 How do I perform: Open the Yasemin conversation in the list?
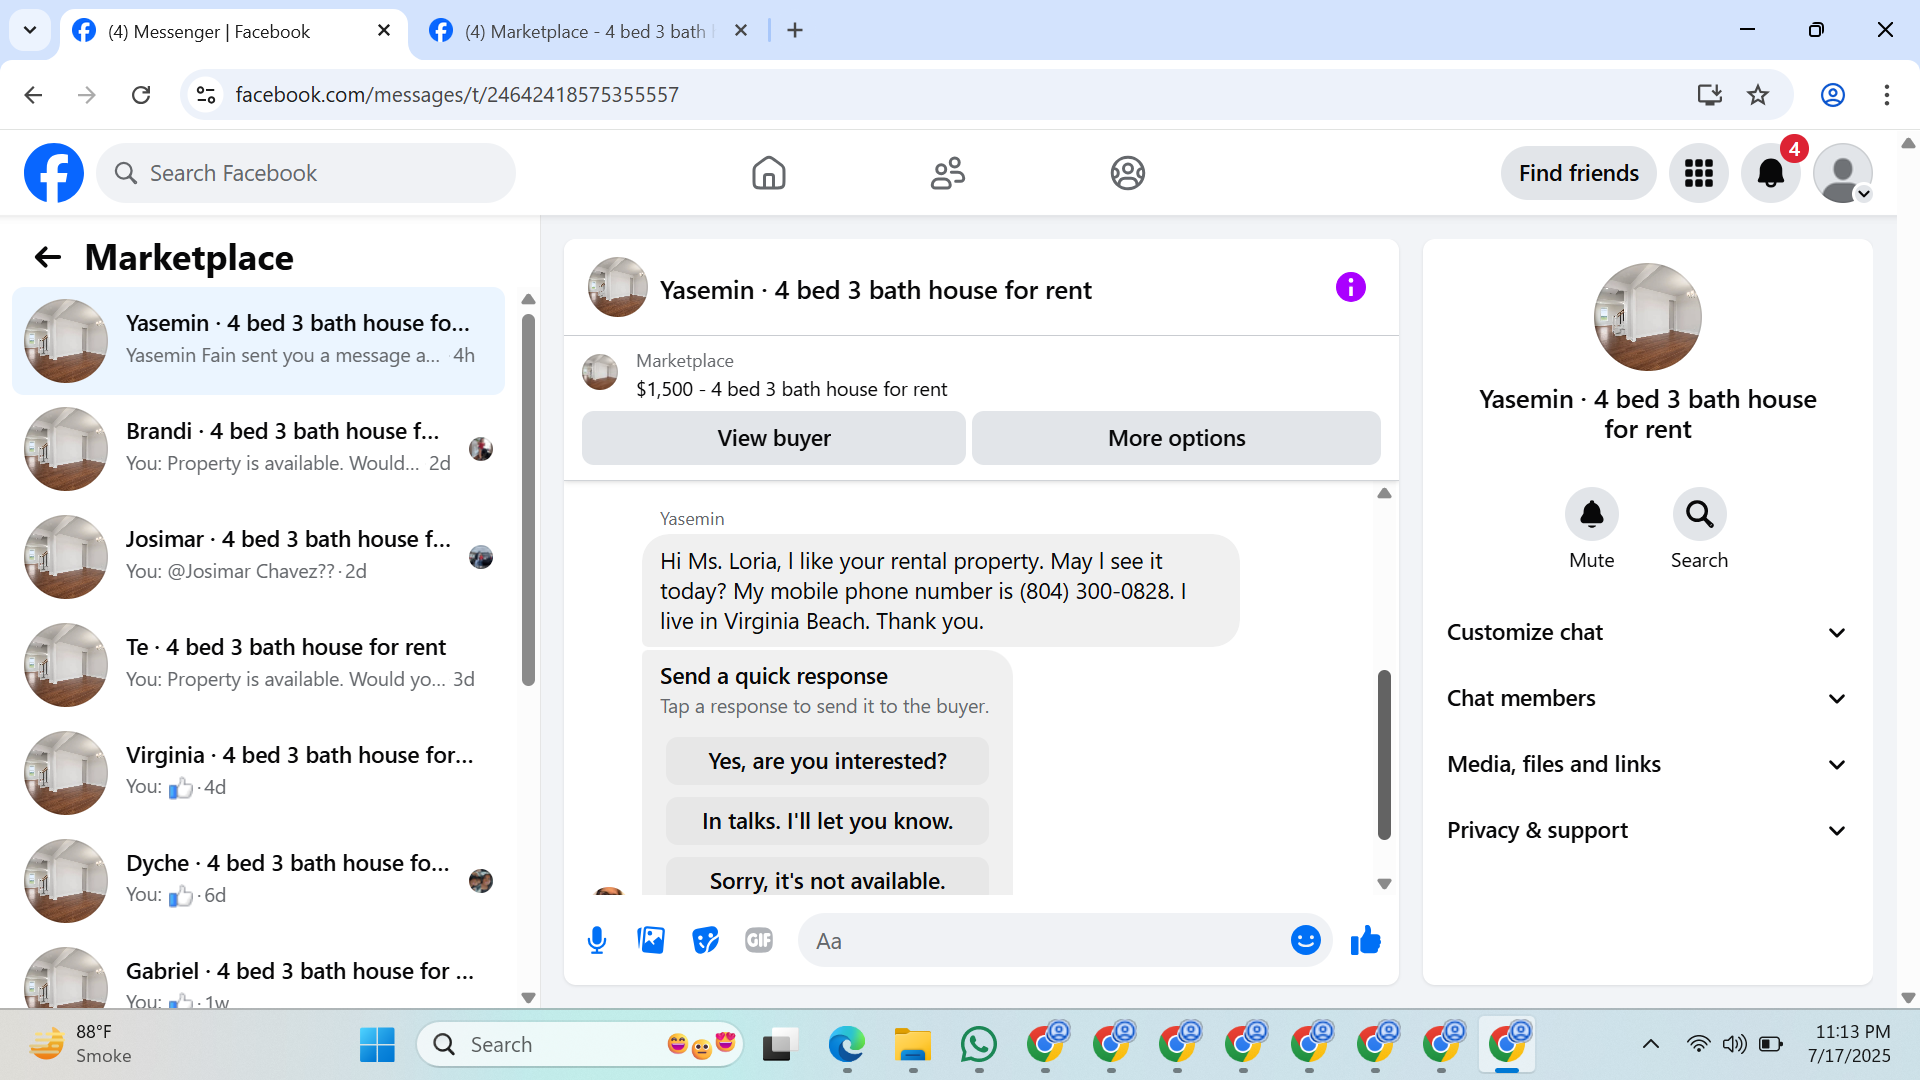coord(258,341)
